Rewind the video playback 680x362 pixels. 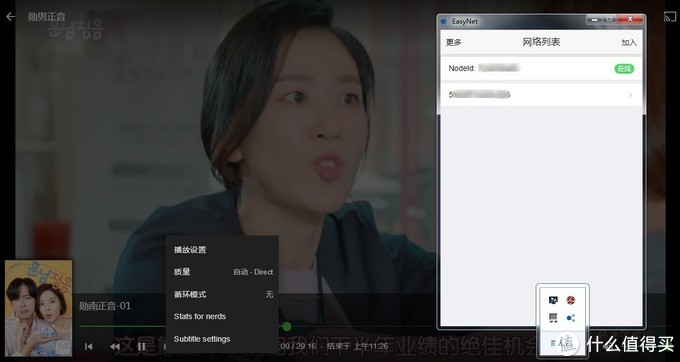pos(115,346)
